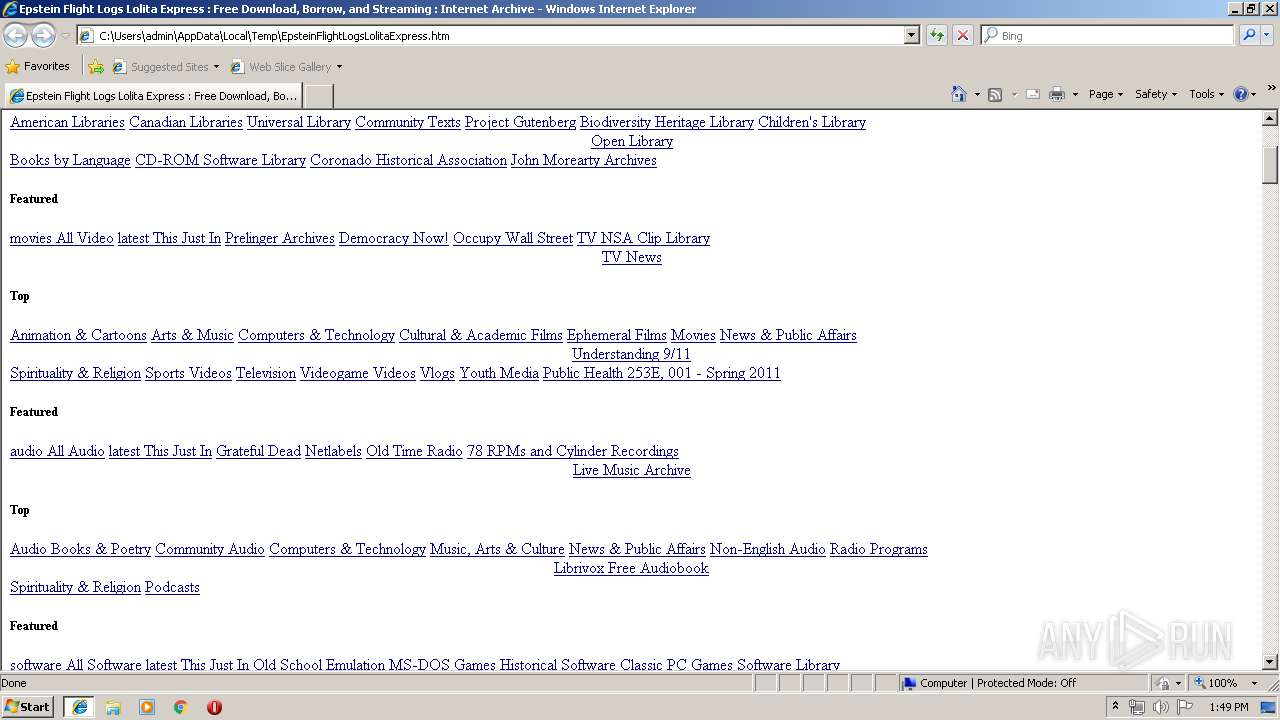Click the Read Mail icon
Image resolution: width=1280 pixels, height=720 pixels.
(1033, 94)
